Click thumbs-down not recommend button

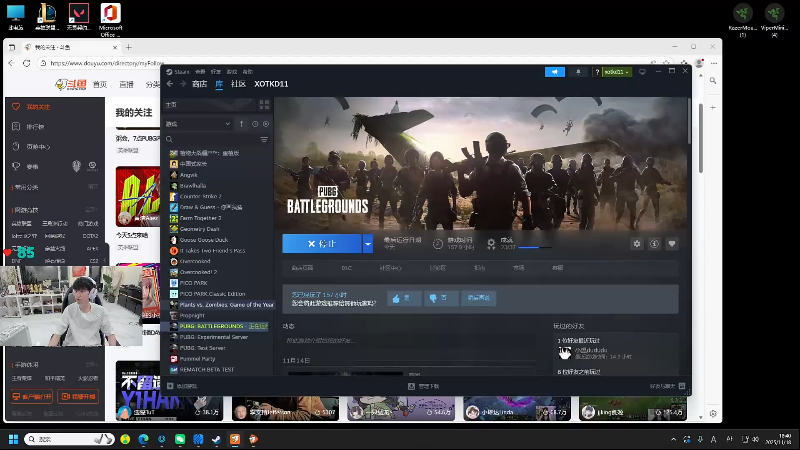point(441,298)
